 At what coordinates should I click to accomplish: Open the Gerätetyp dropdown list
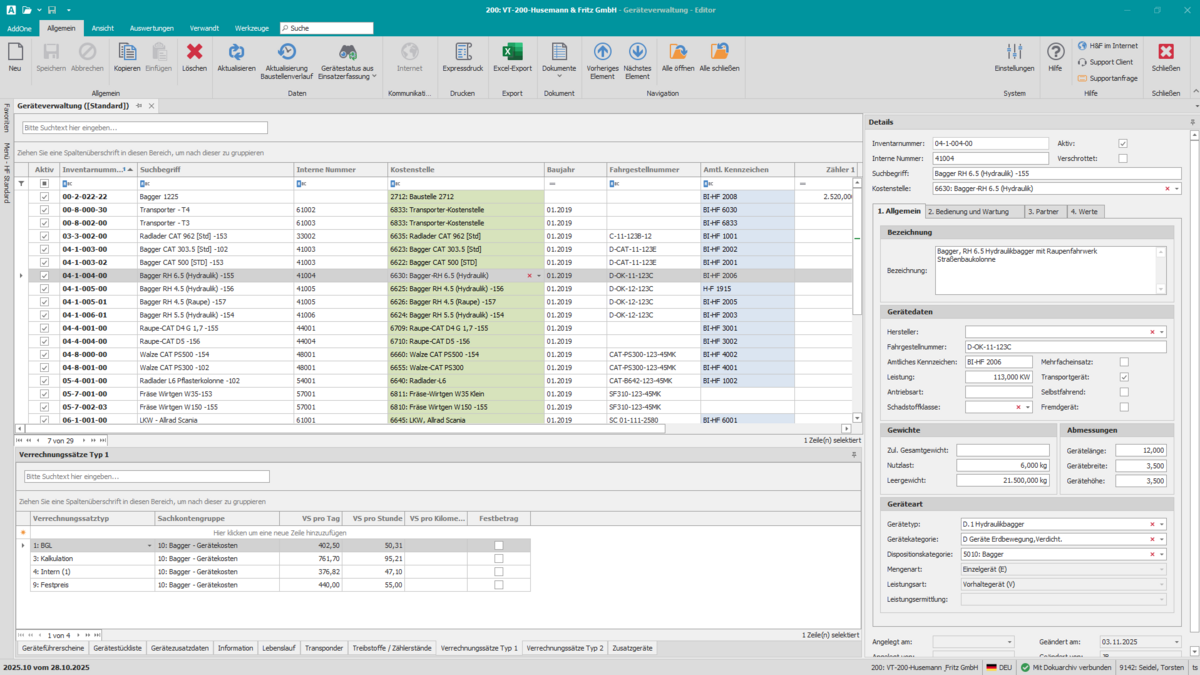1162,524
